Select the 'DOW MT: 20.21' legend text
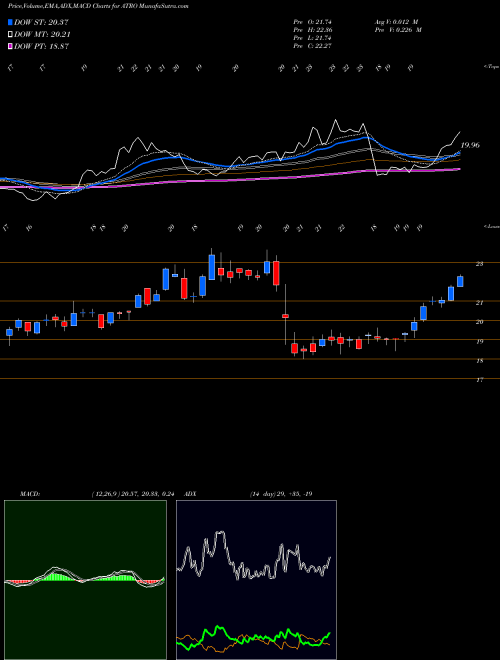The height and width of the screenshot is (660, 500). tap(42, 35)
